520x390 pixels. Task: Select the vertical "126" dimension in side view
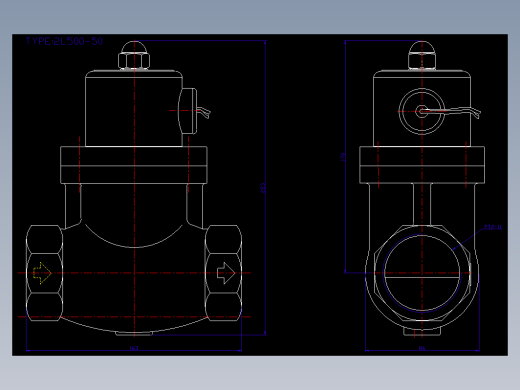coord(343,157)
